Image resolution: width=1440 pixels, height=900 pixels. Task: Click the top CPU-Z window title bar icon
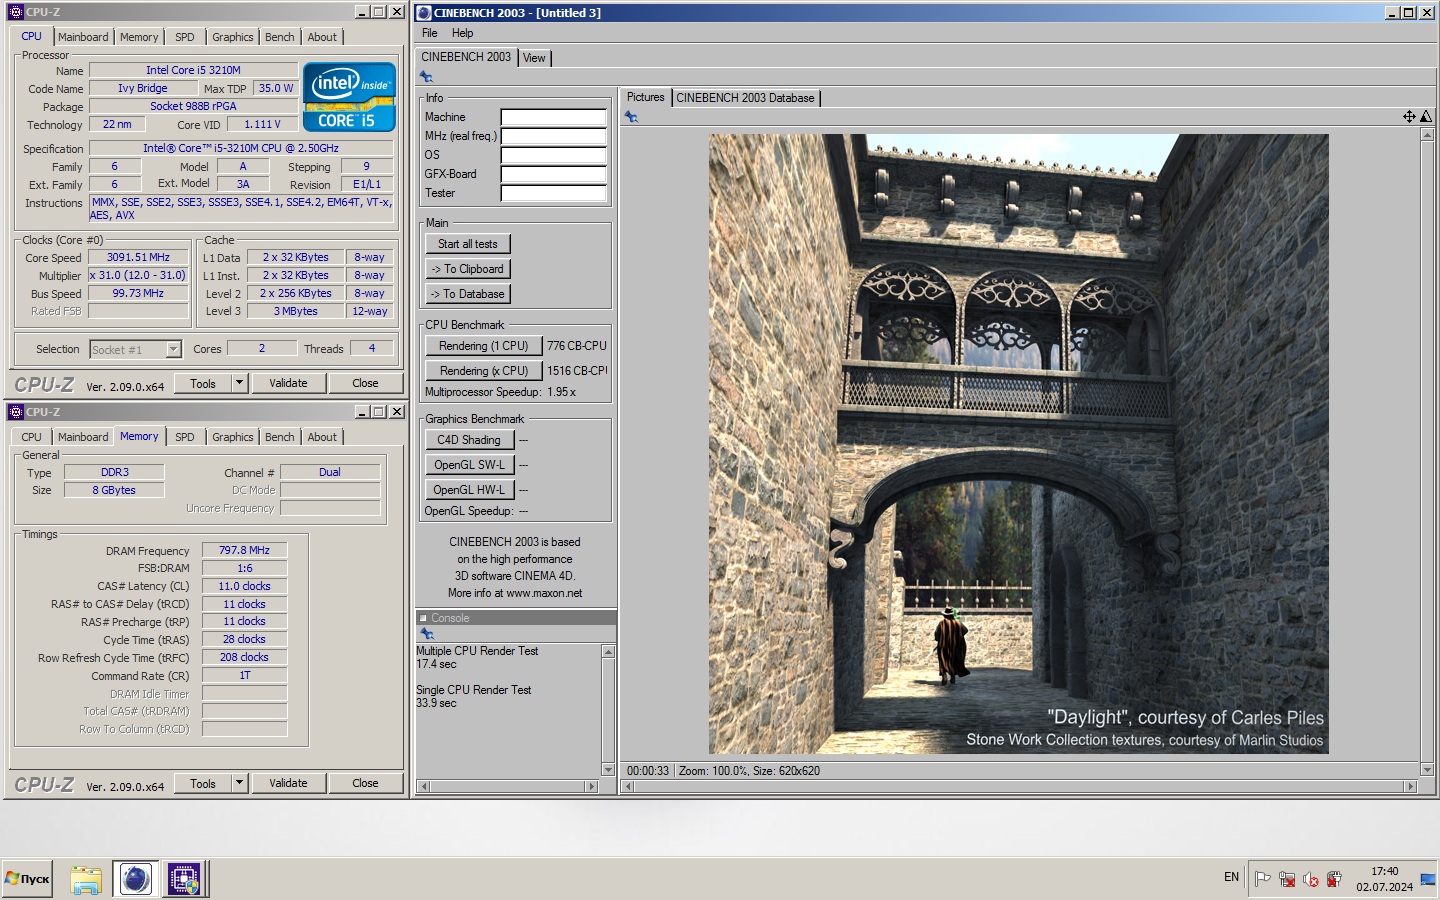[15, 12]
